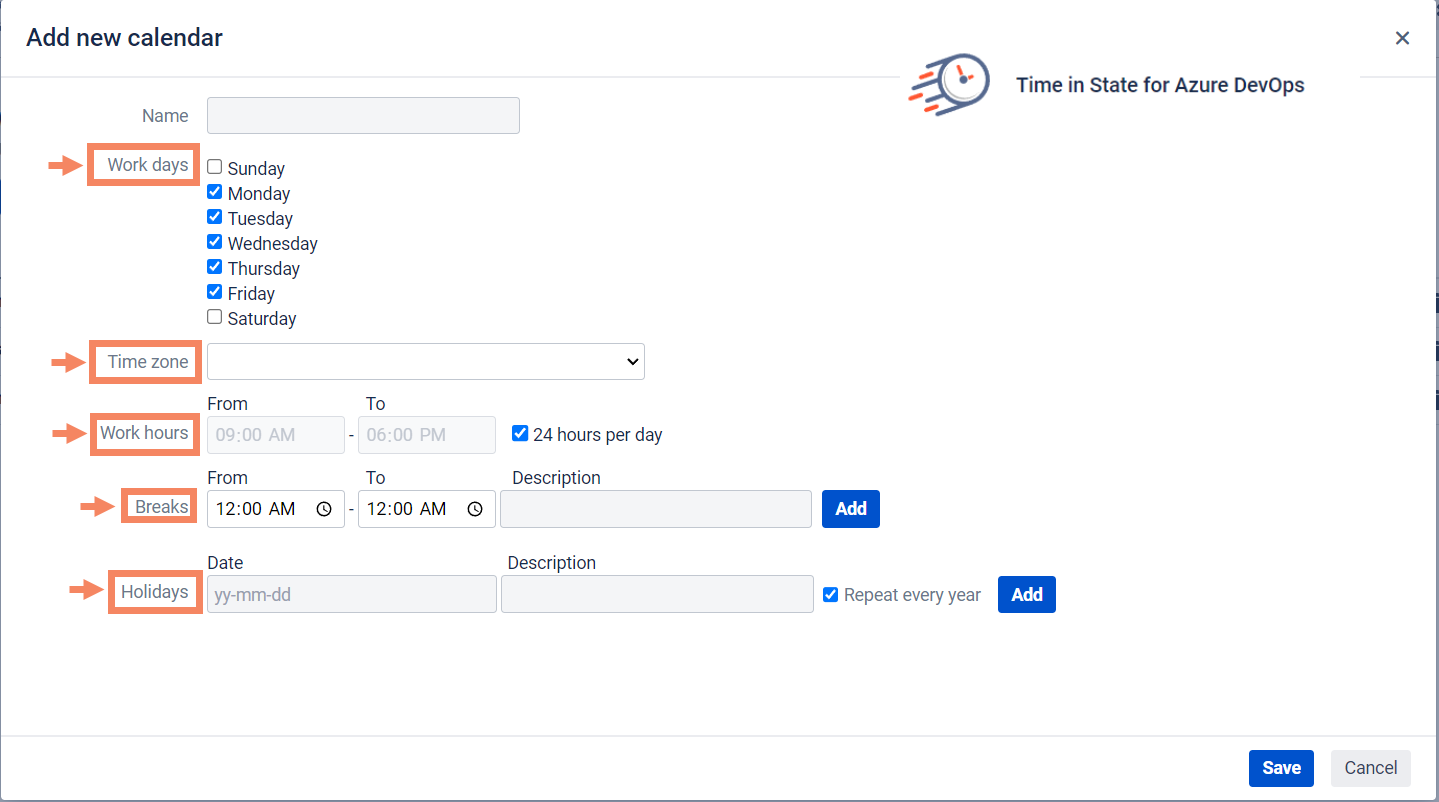Click the arrow pointing at Breaks label
The image size is (1439, 802).
[x=96, y=507]
